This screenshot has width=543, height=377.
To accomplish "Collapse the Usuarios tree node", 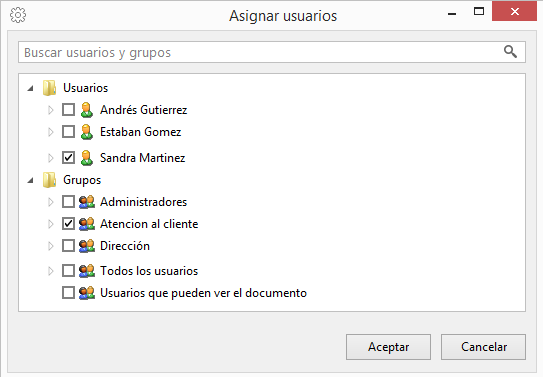I will click(30, 88).
